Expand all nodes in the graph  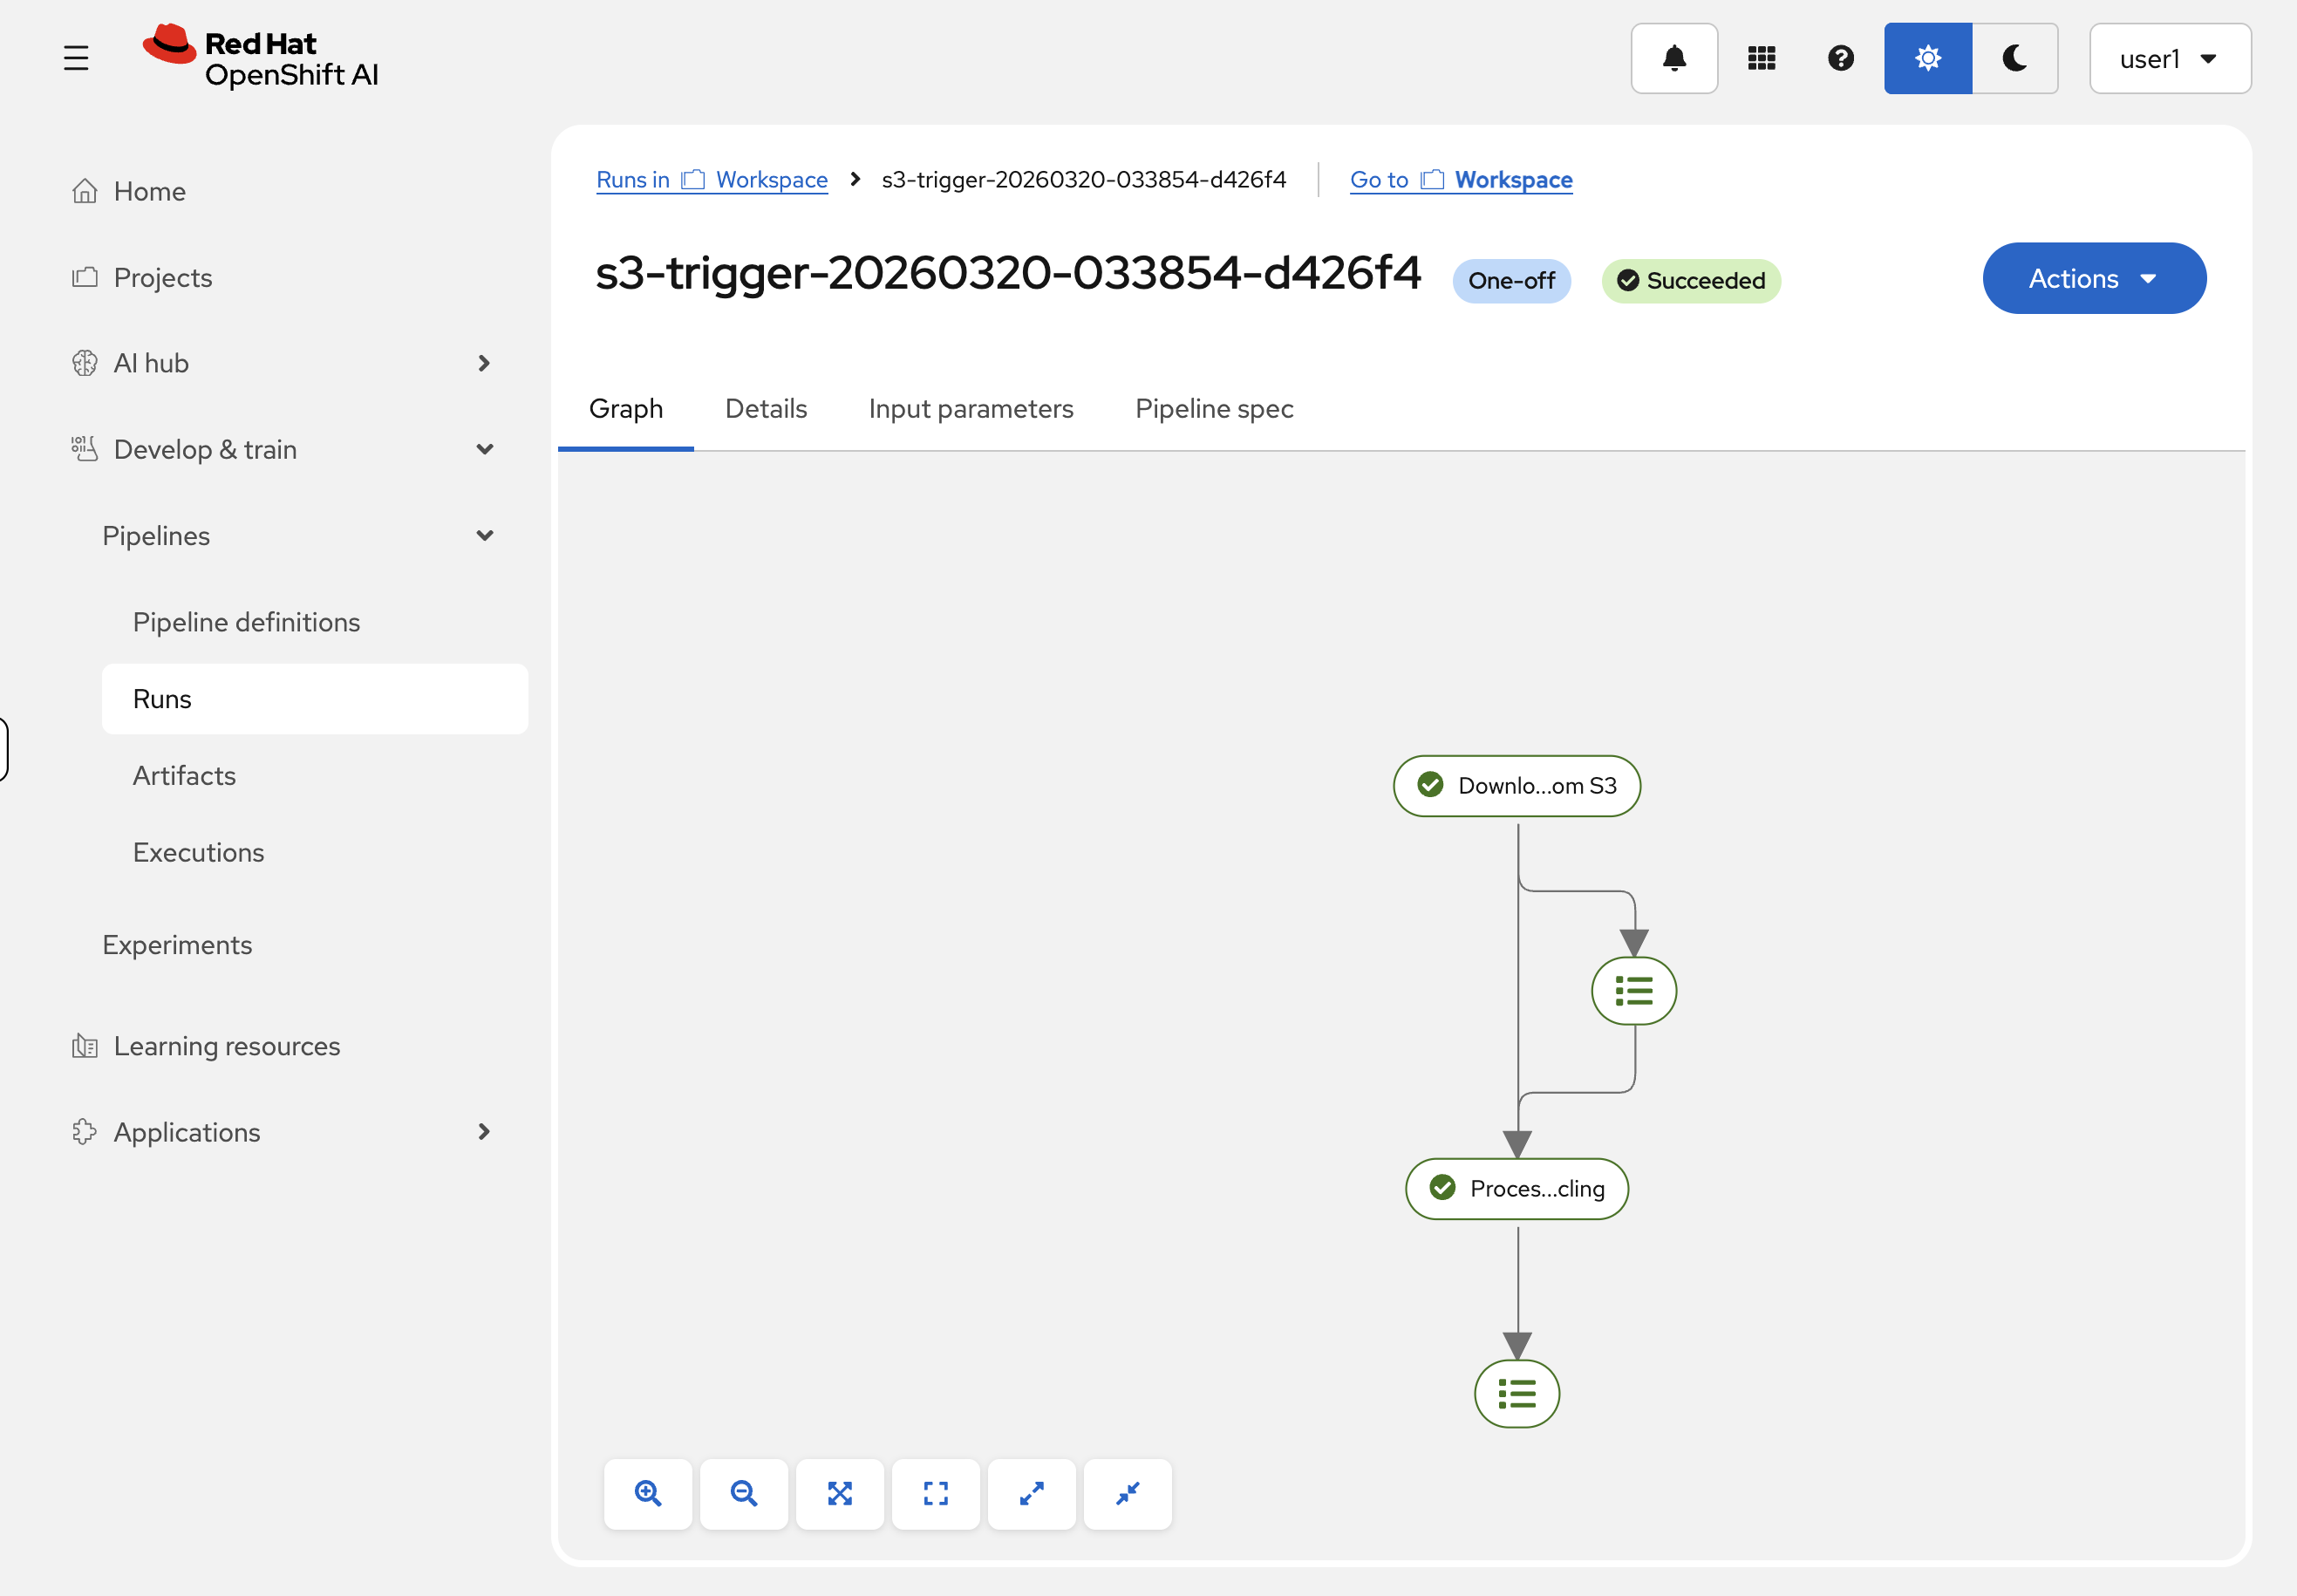pyautogui.click(x=1031, y=1493)
